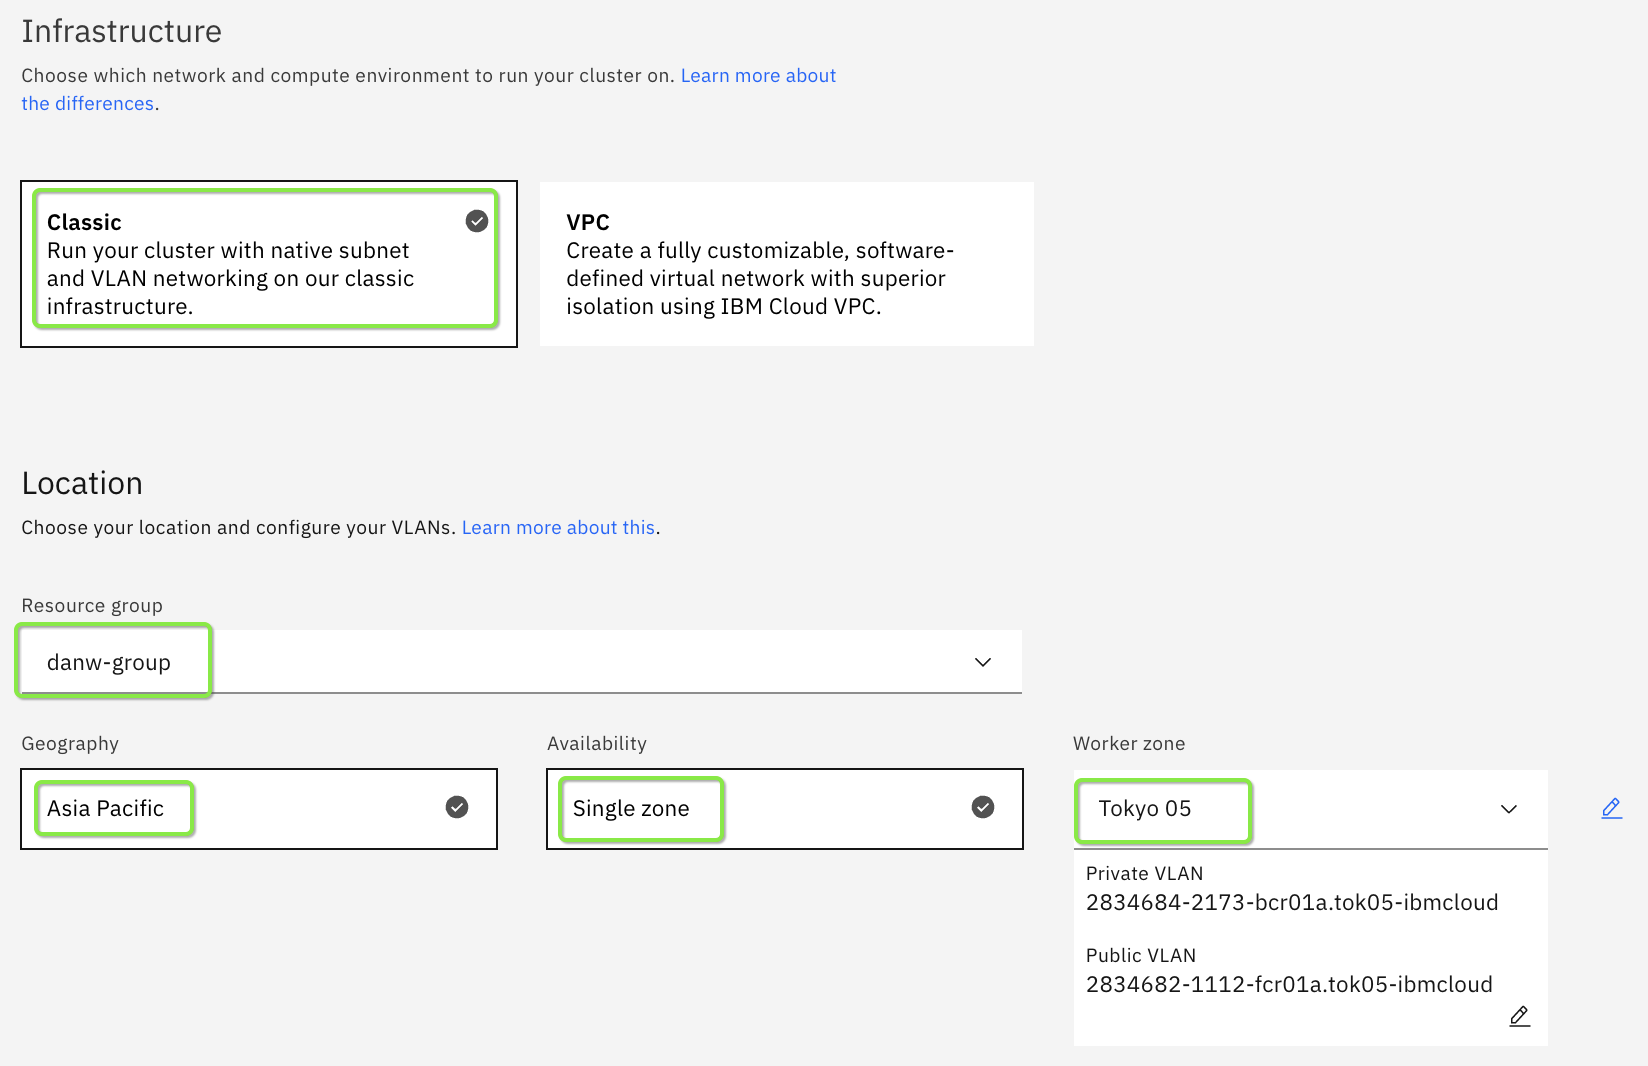Screen dimensions: 1648x1066
Task: Select the VPC infrastructure option
Action: pos(786,264)
